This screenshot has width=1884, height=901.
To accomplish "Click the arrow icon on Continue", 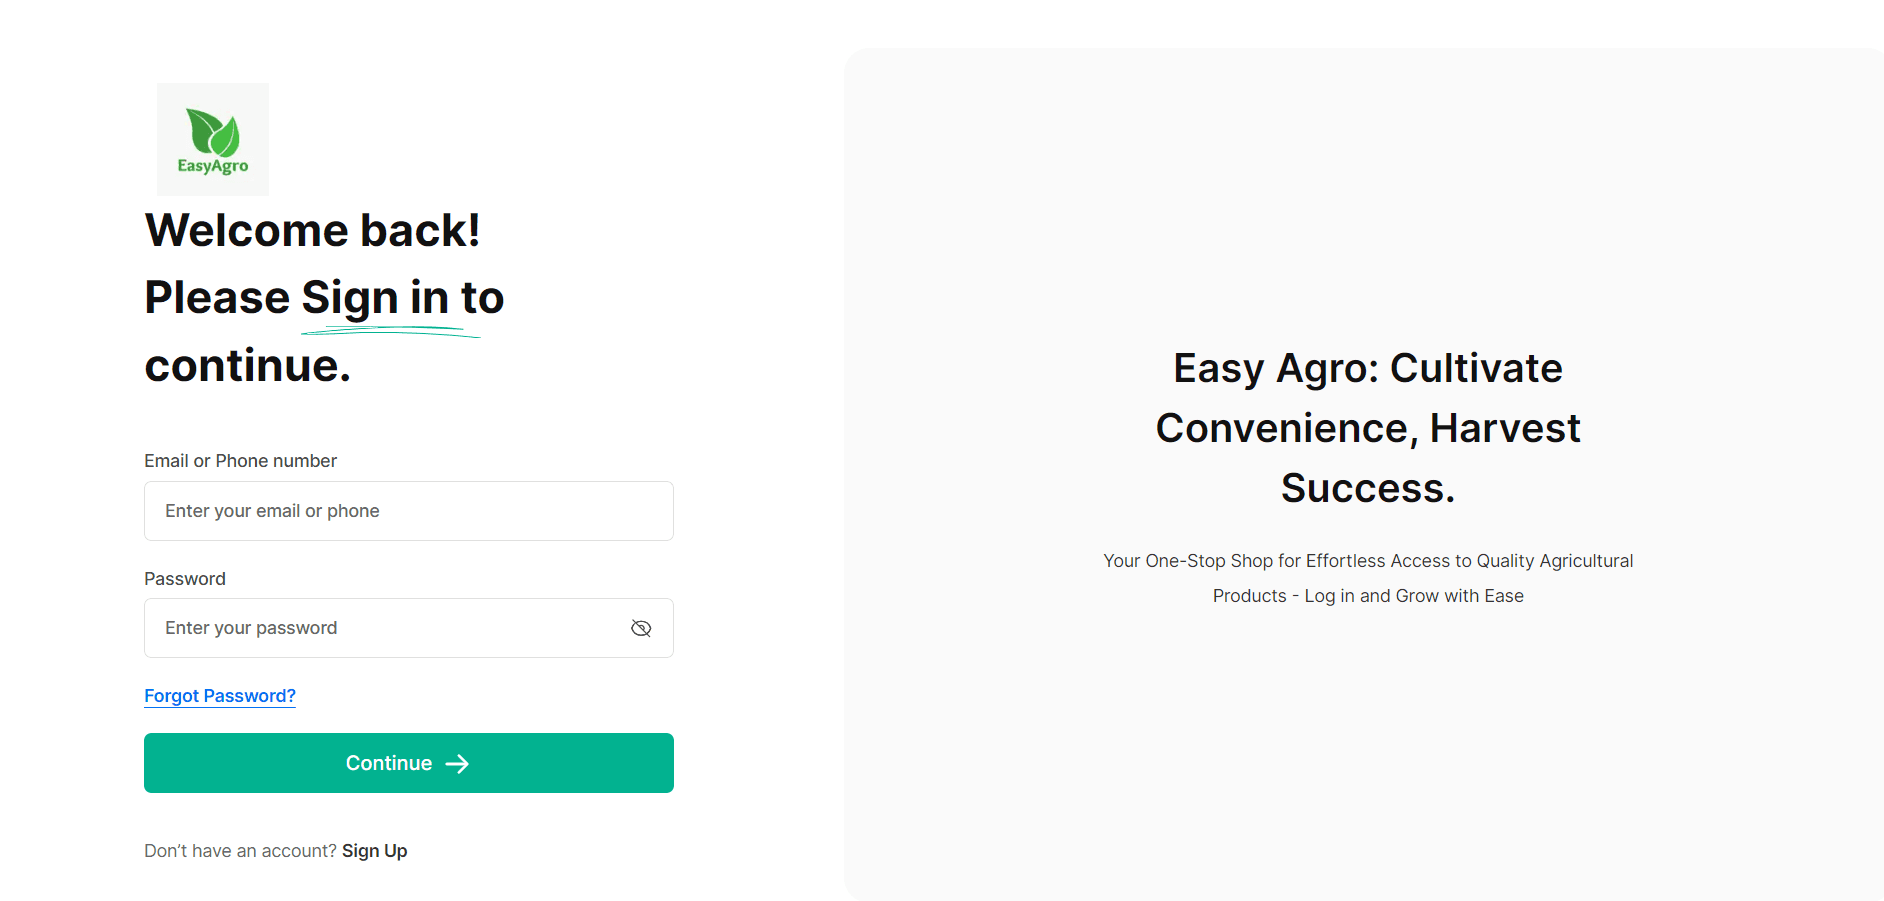I will (457, 764).
